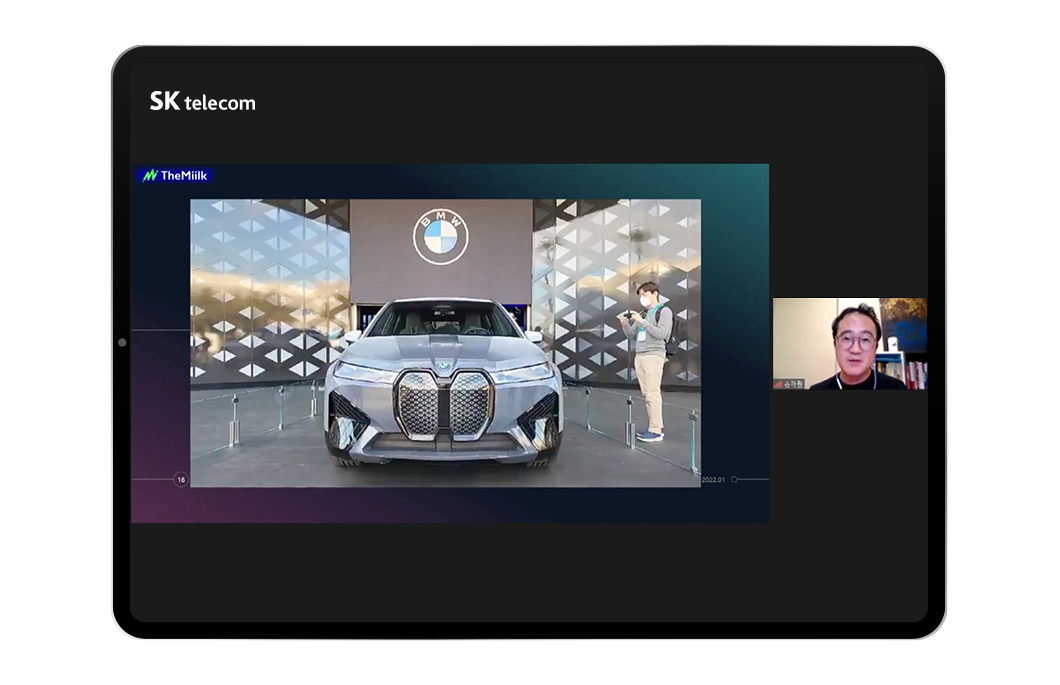1060x685 pixels.
Task: Click the circle marker beside 2022.01
Action: [x=734, y=479]
